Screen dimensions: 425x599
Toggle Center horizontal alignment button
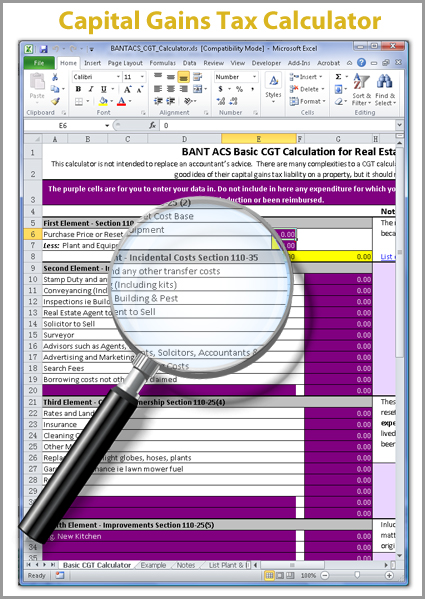[171, 89]
